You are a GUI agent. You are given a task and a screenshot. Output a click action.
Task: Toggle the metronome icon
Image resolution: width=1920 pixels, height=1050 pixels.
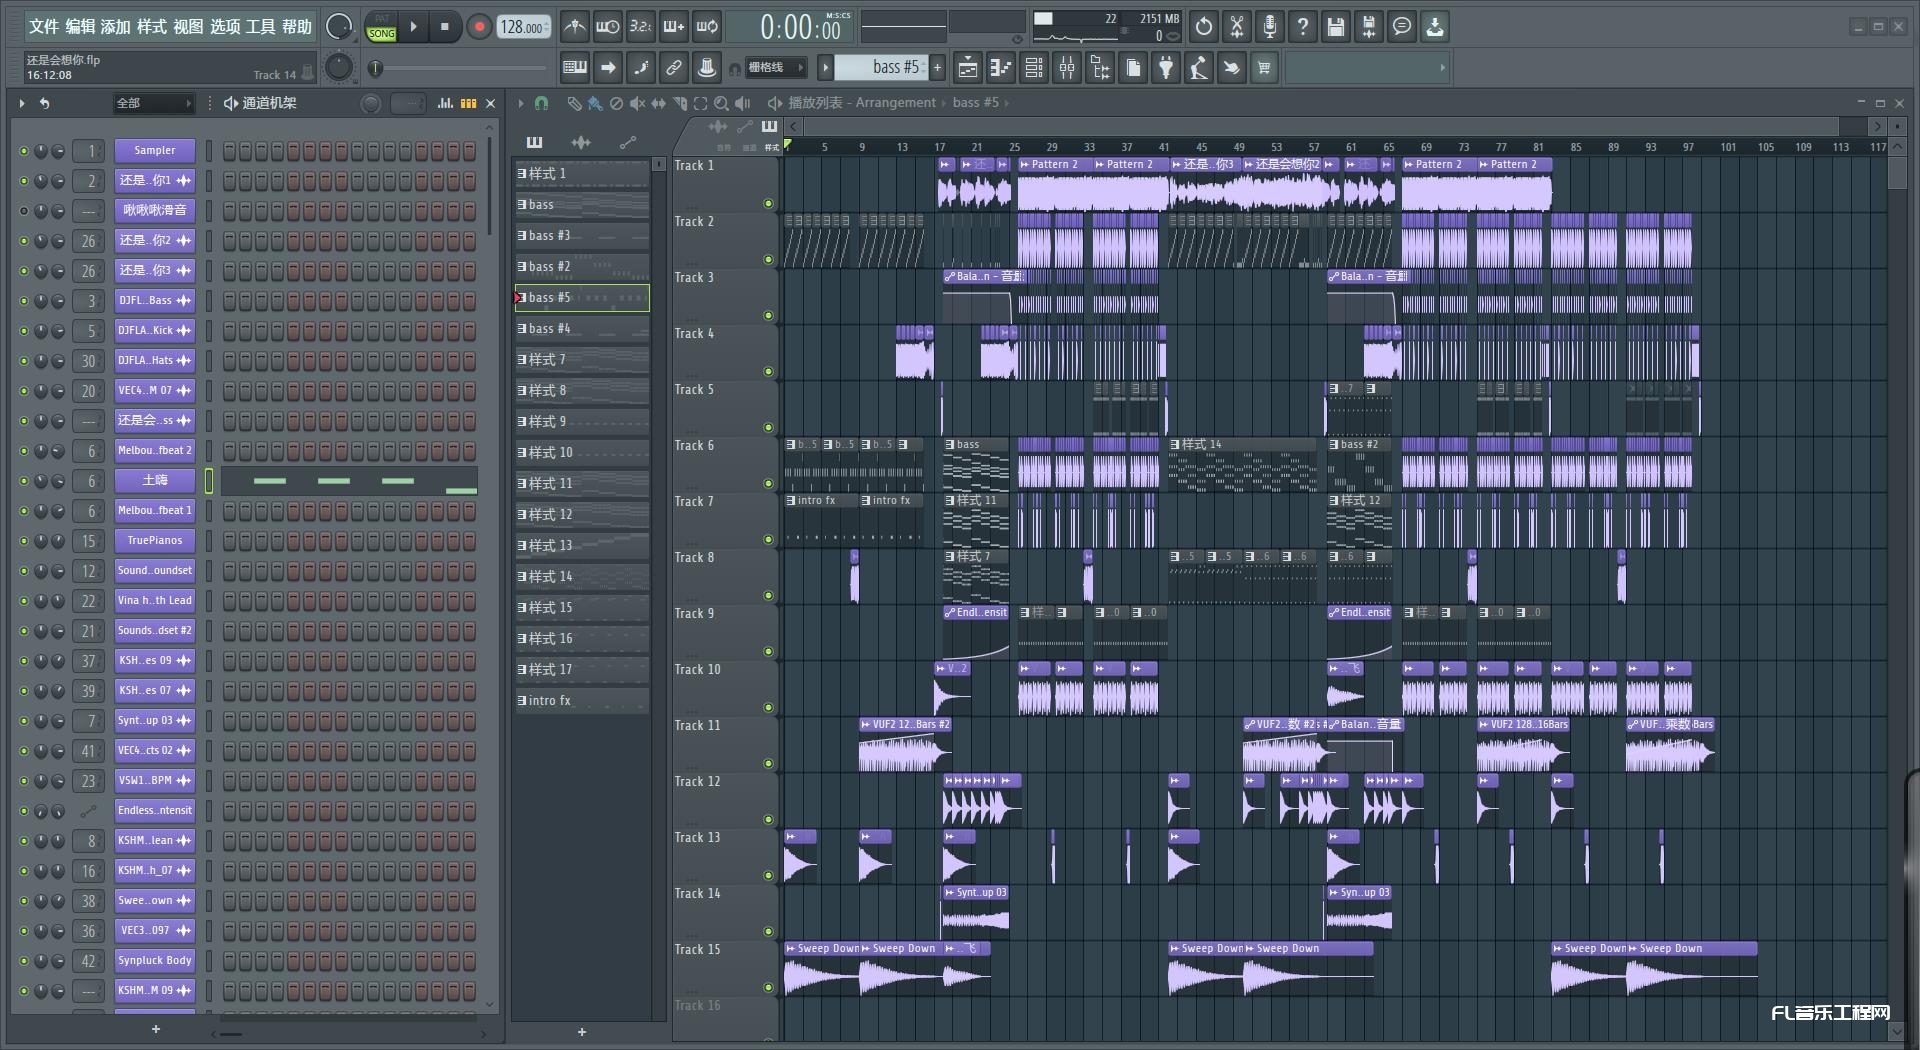point(574,27)
